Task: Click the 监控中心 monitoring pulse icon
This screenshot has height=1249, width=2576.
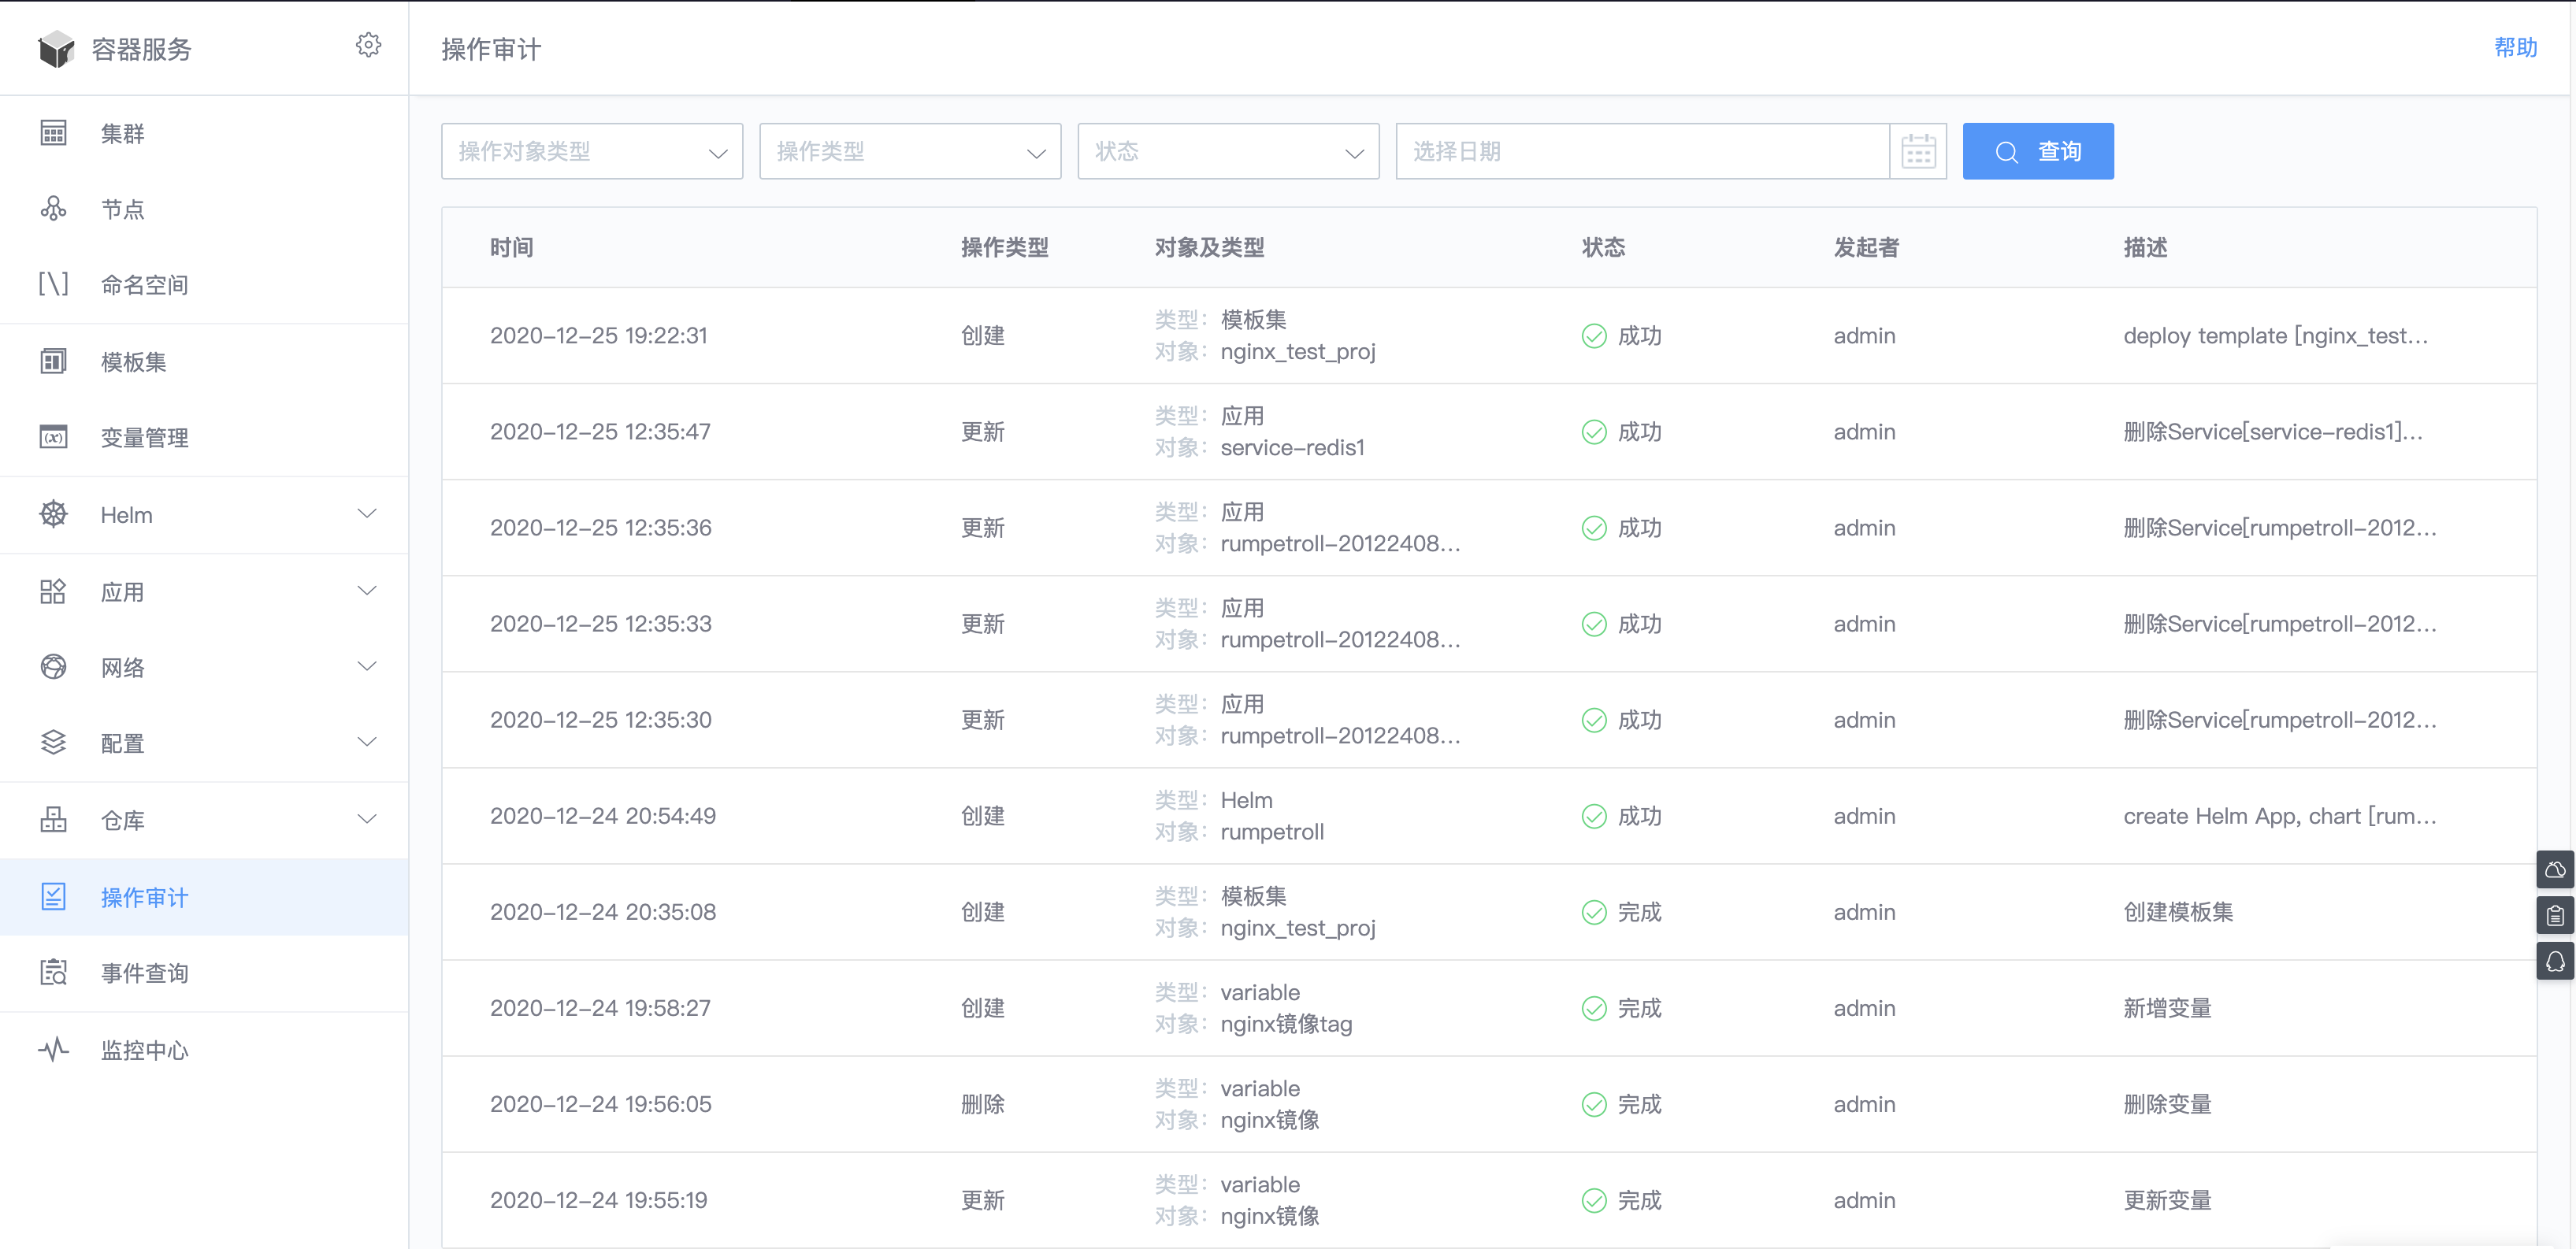Action: (x=53, y=1049)
